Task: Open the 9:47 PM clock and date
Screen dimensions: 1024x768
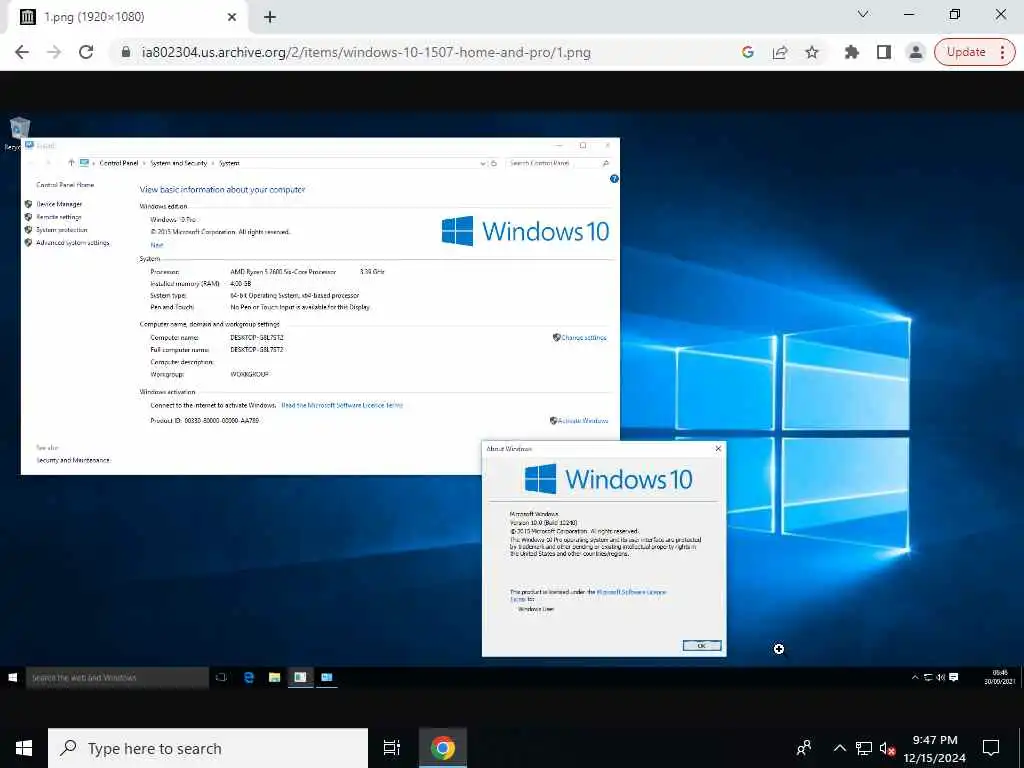Action: pos(935,748)
